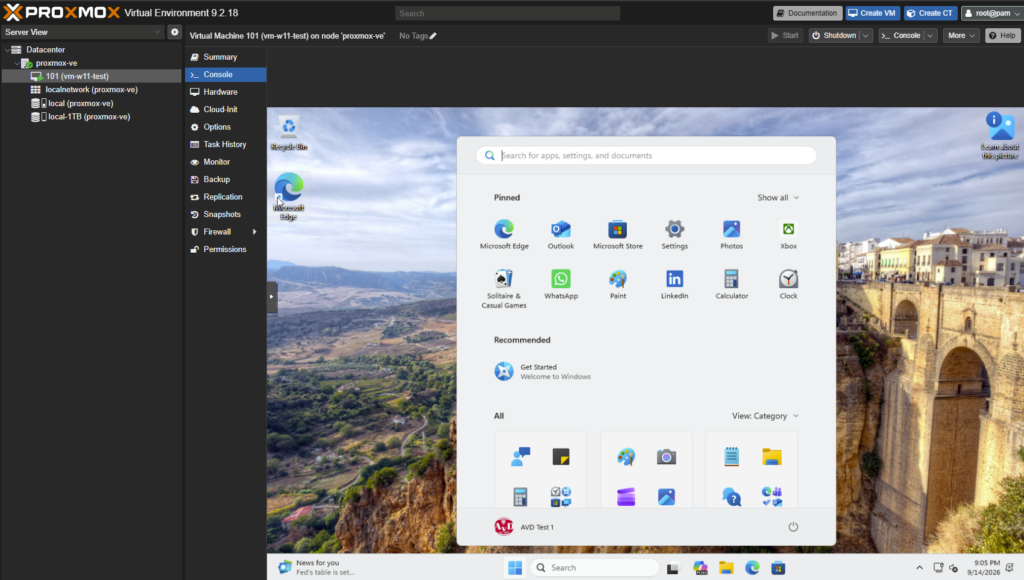This screenshot has height=580, width=1024.
Task: Open the Cloud-Init tab
Action: click(x=225, y=109)
